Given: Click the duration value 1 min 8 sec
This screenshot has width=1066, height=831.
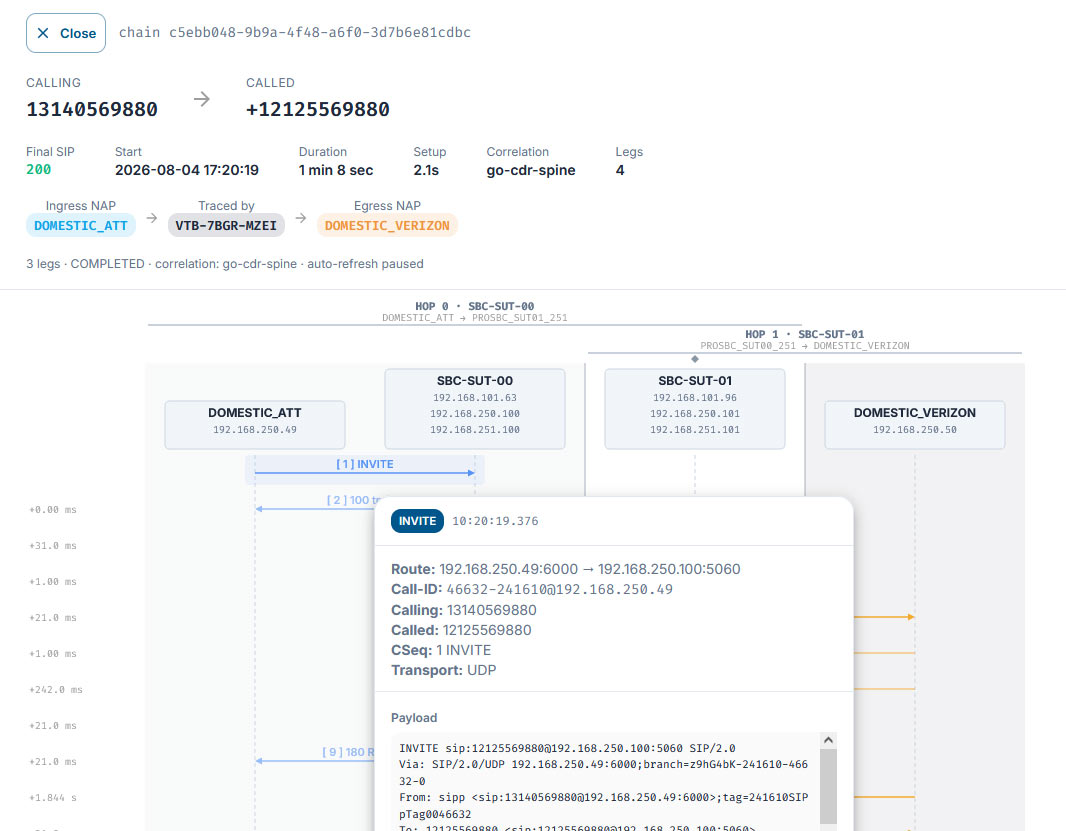Looking at the screenshot, I should tap(336, 170).
